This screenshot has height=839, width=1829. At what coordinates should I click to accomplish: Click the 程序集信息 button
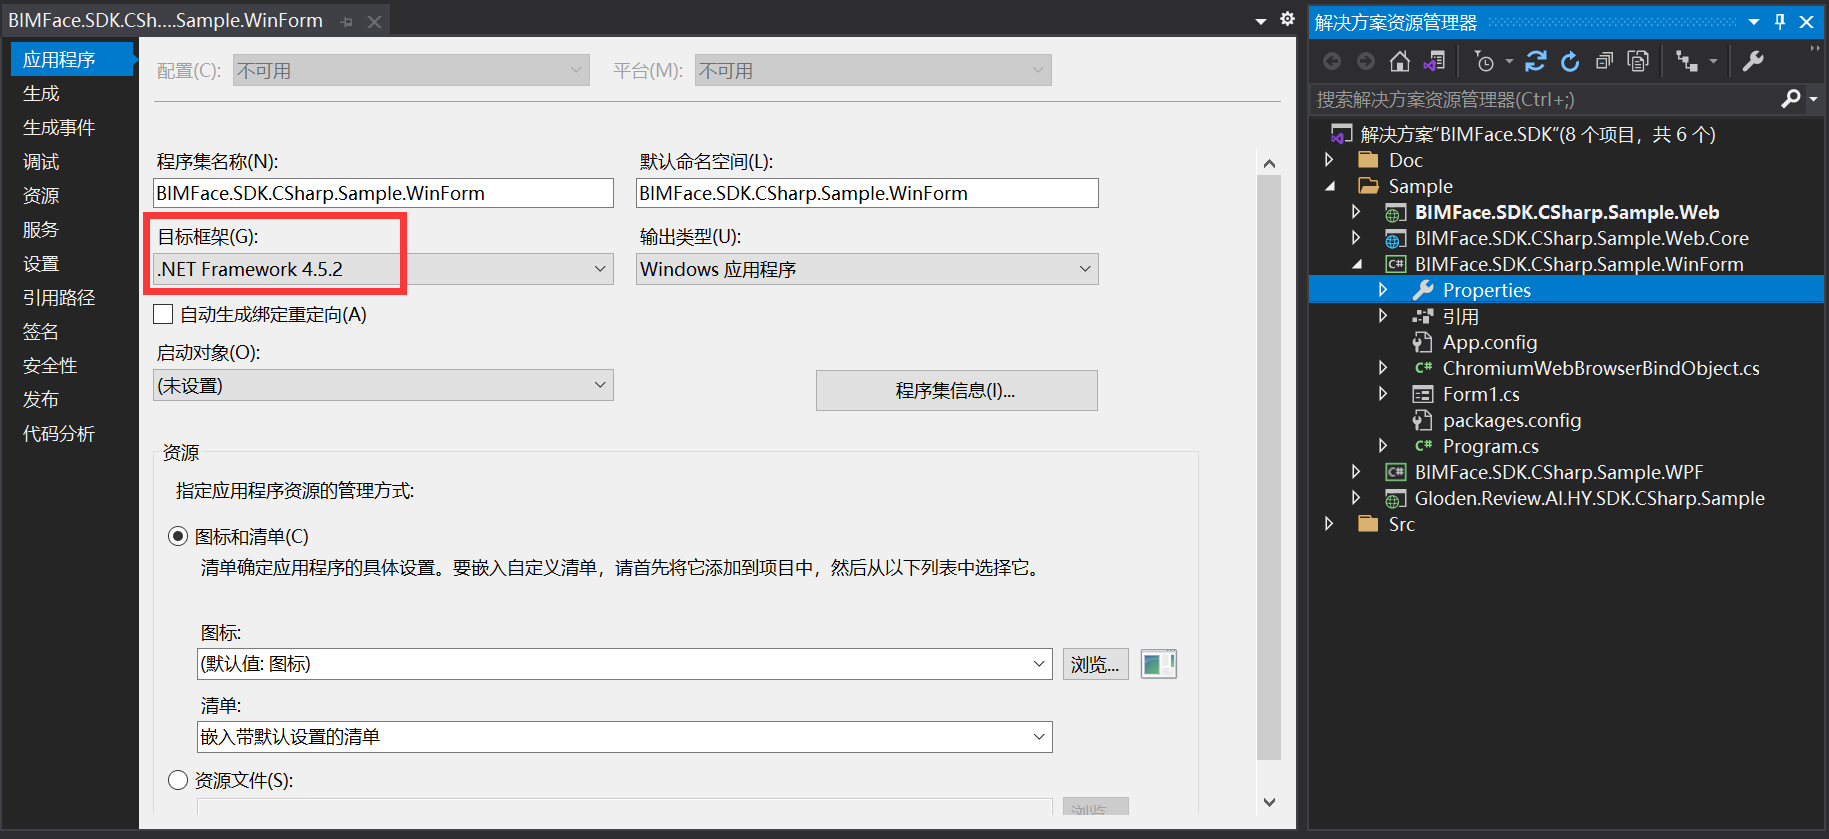click(x=956, y=390)
